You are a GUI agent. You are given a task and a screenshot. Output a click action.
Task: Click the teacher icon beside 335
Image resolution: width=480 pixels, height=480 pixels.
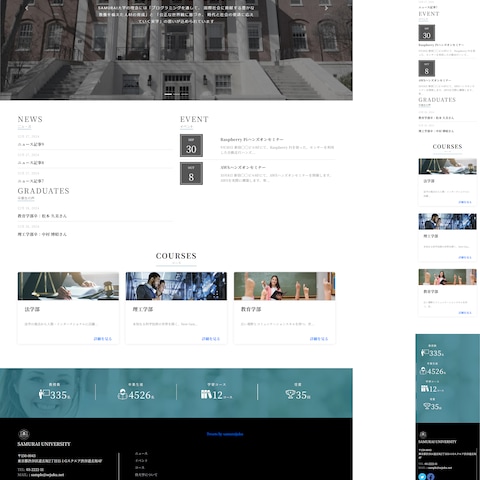click(44, 394)
